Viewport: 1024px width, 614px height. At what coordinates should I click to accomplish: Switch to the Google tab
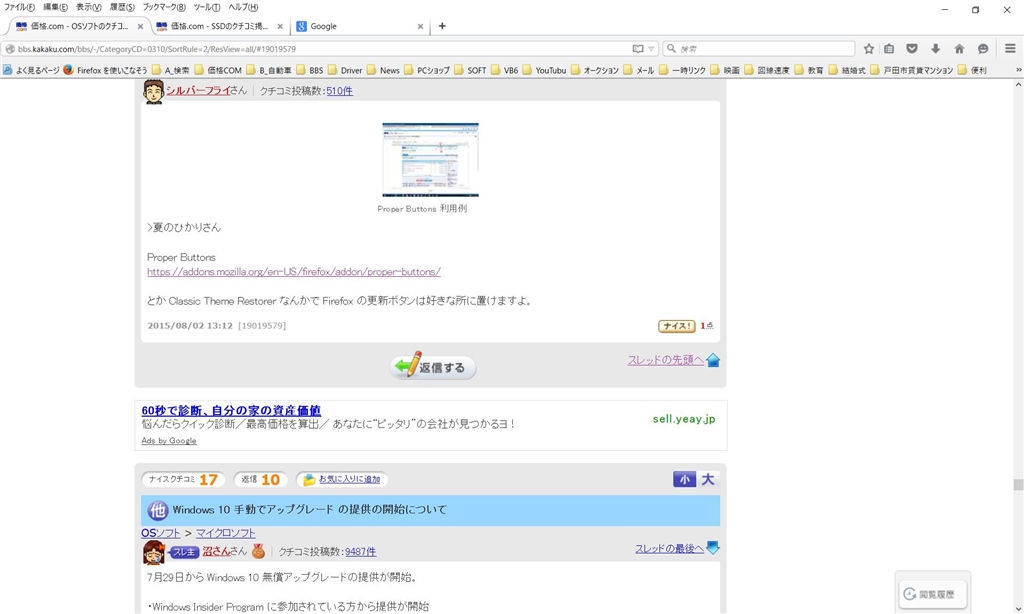[359, 26]
